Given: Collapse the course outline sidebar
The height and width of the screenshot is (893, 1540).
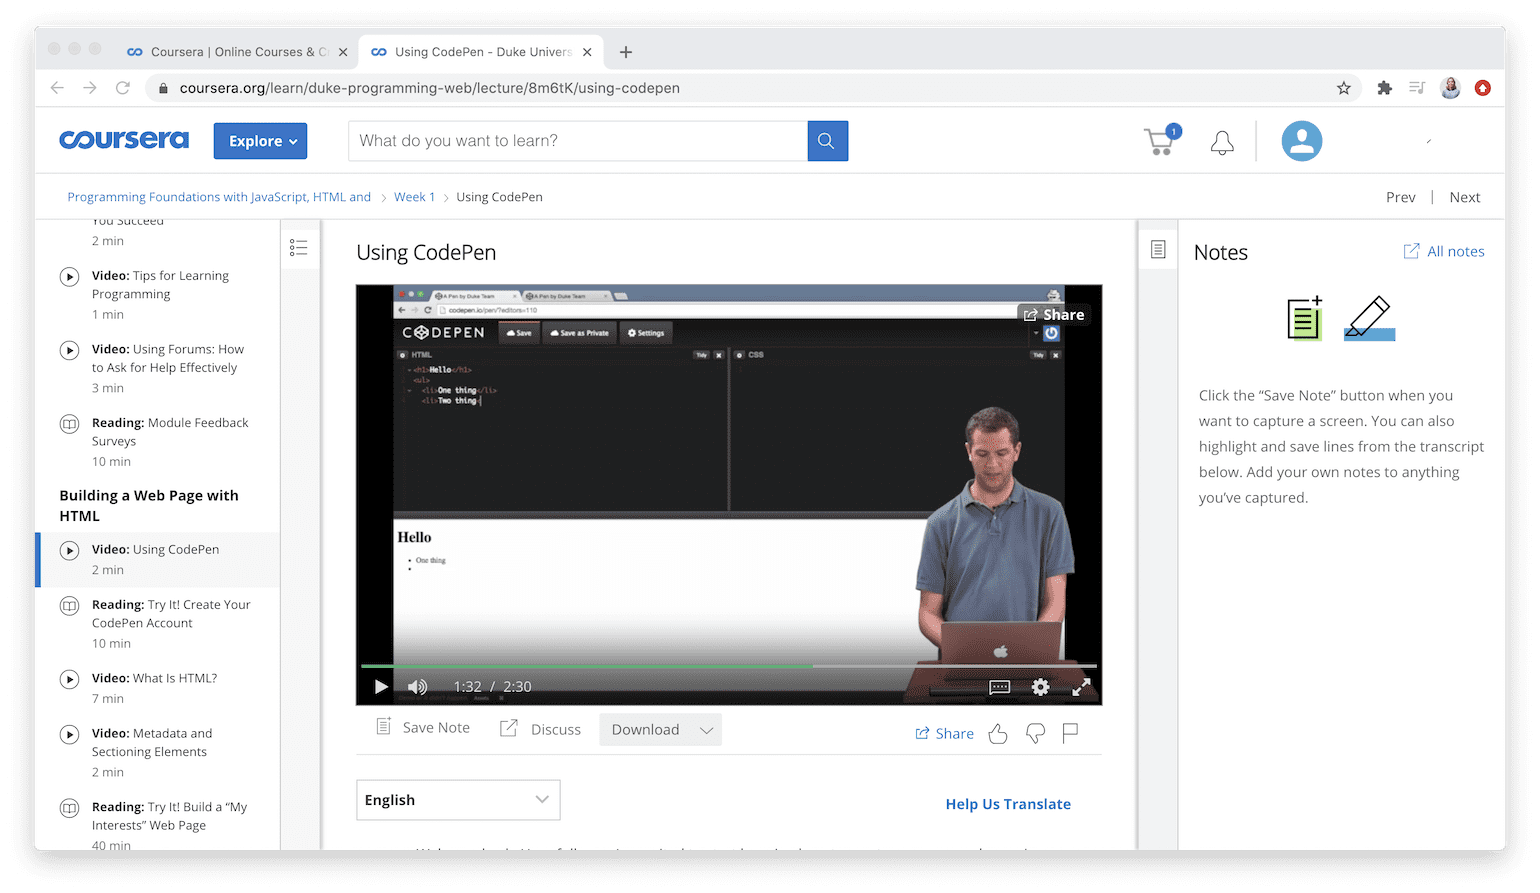Looking at the screenshot, I should coord(298,248).
